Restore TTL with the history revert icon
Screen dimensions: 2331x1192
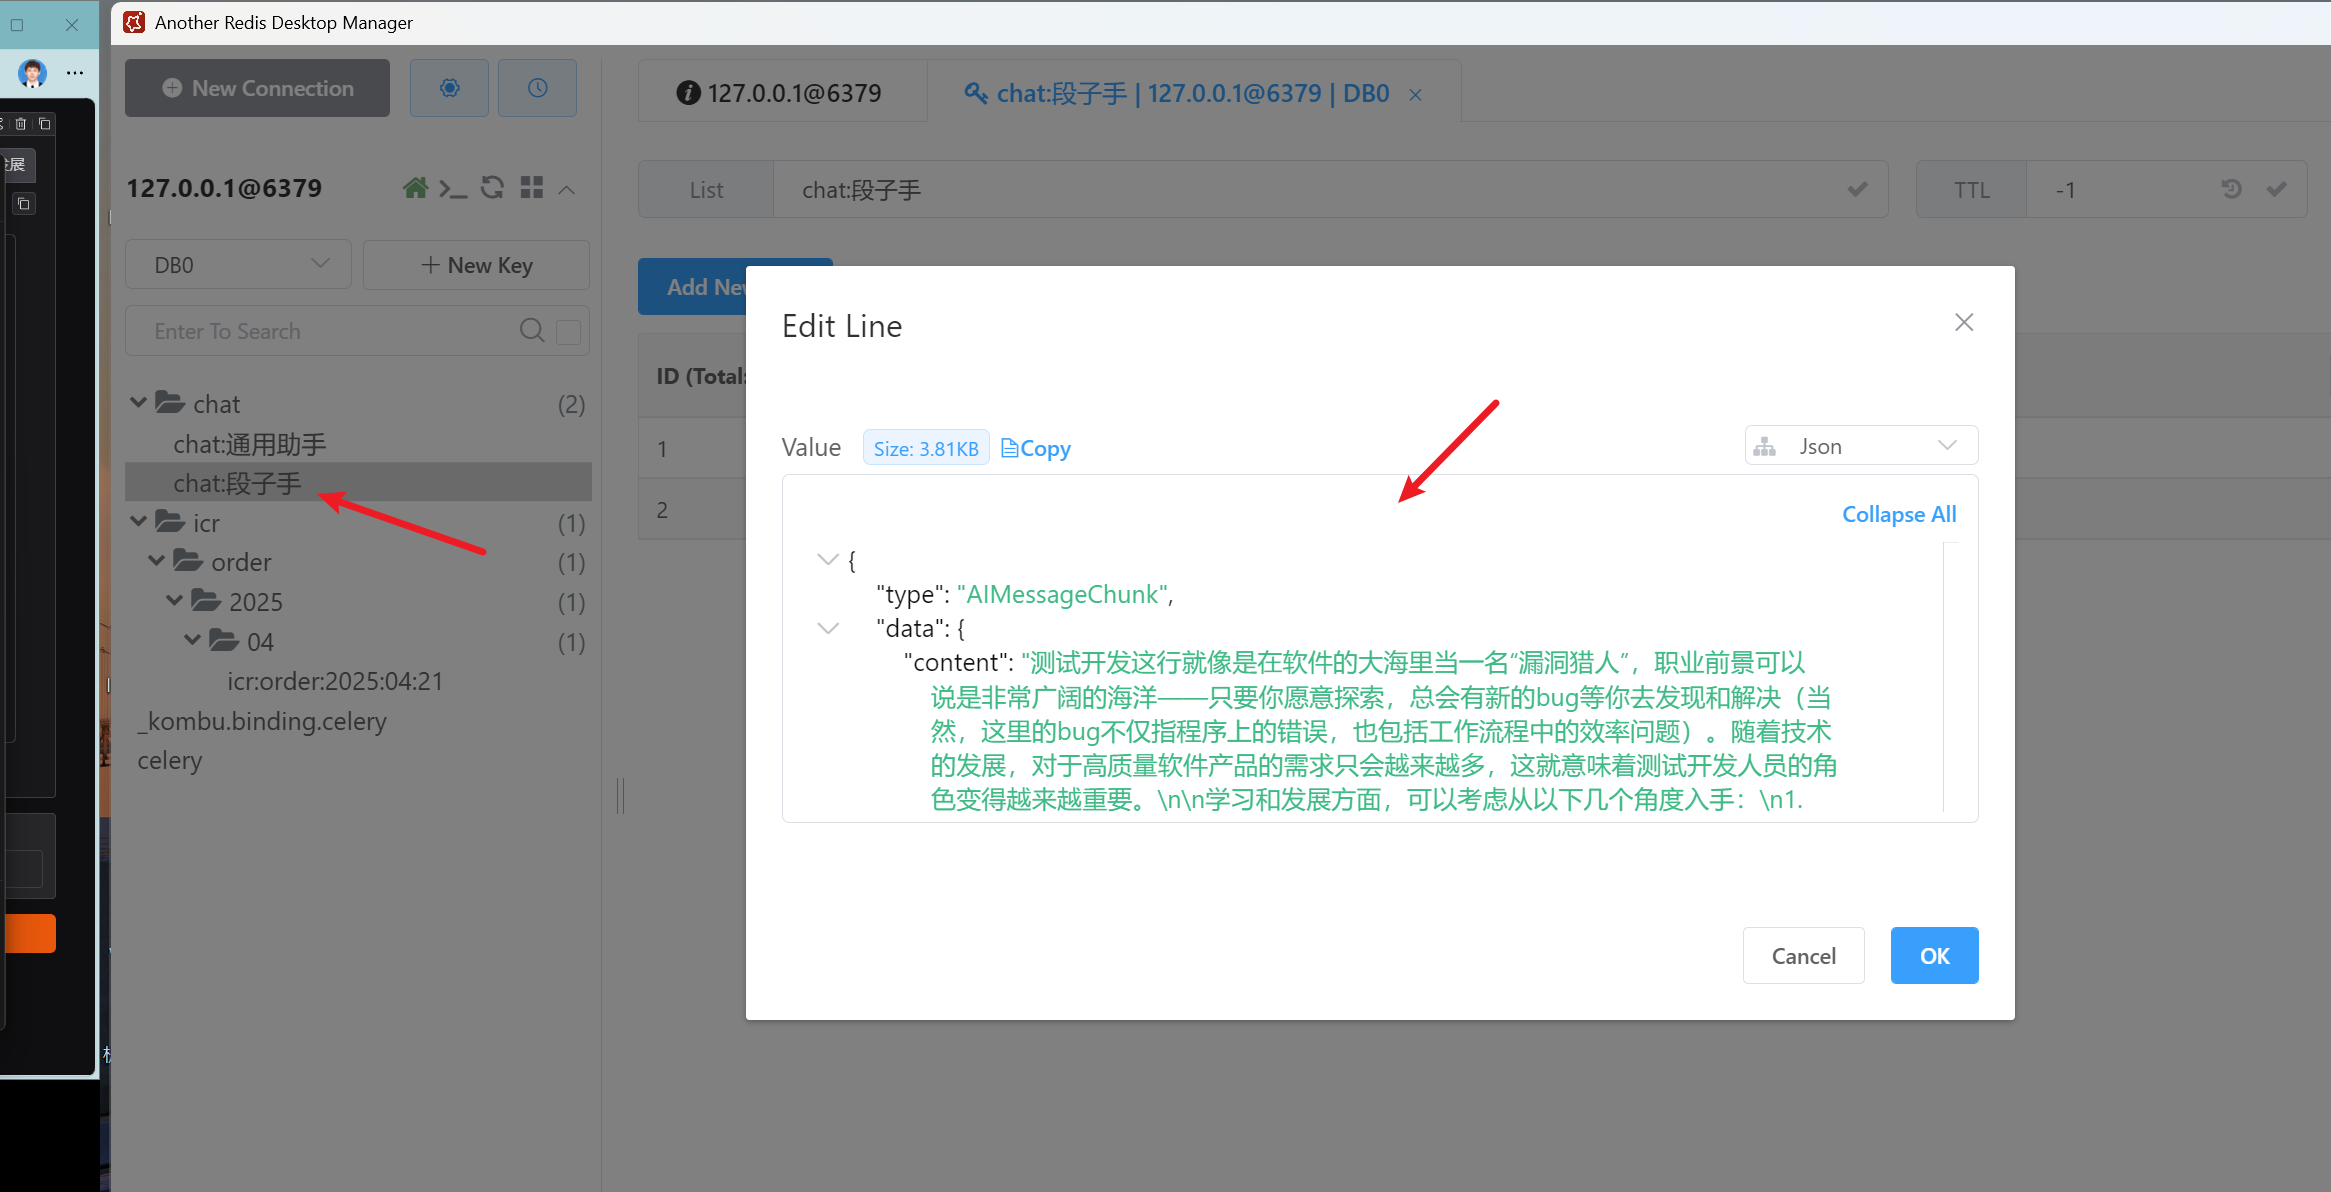tap(2231, 188)
